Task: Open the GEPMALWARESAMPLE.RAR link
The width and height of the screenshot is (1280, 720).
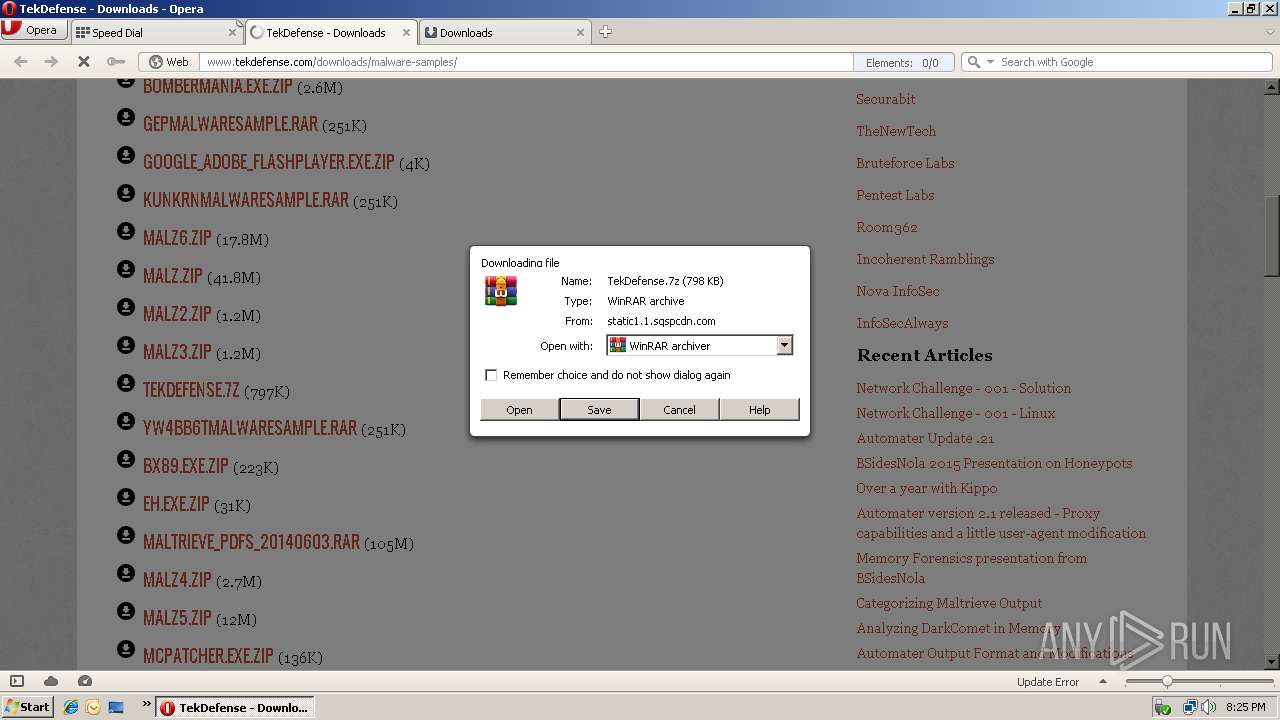Action: pyautogui.click(x=230, y=125)
